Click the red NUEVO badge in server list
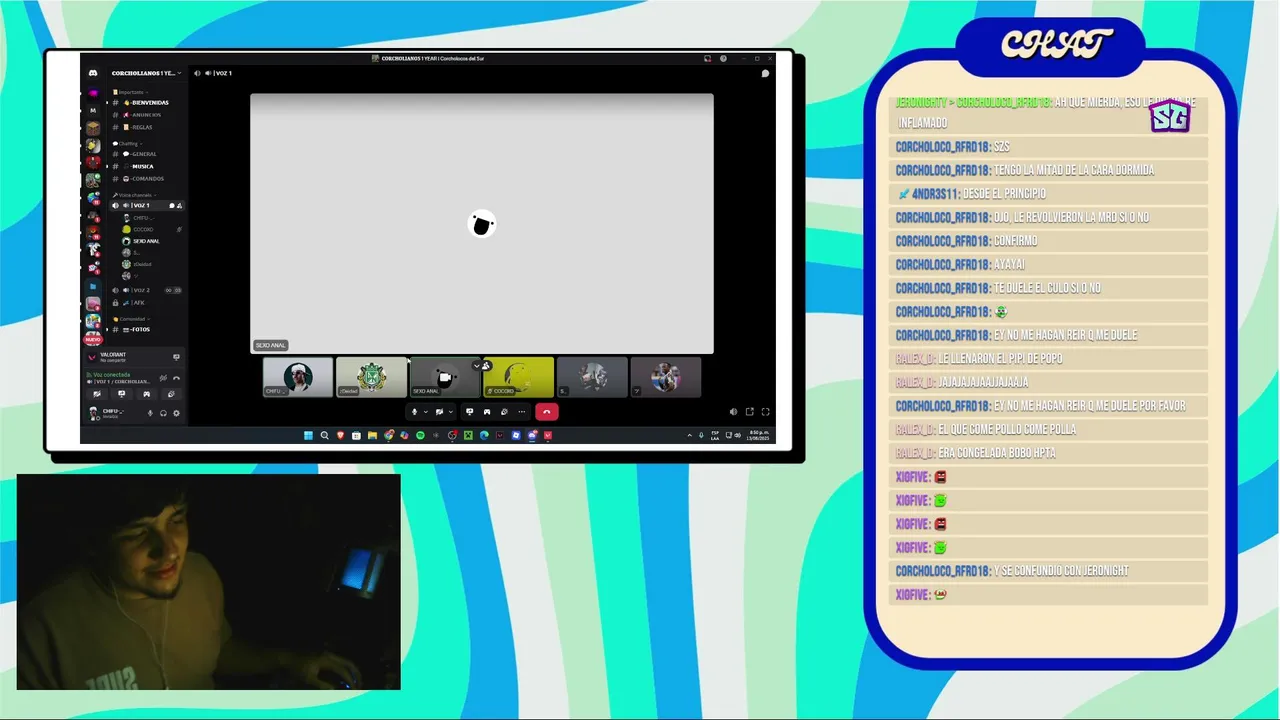 93,340
